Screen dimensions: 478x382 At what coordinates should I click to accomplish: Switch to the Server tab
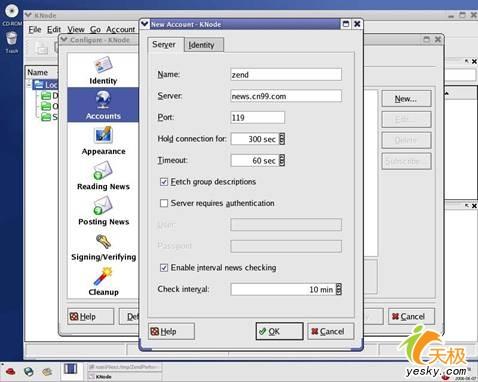165,44
